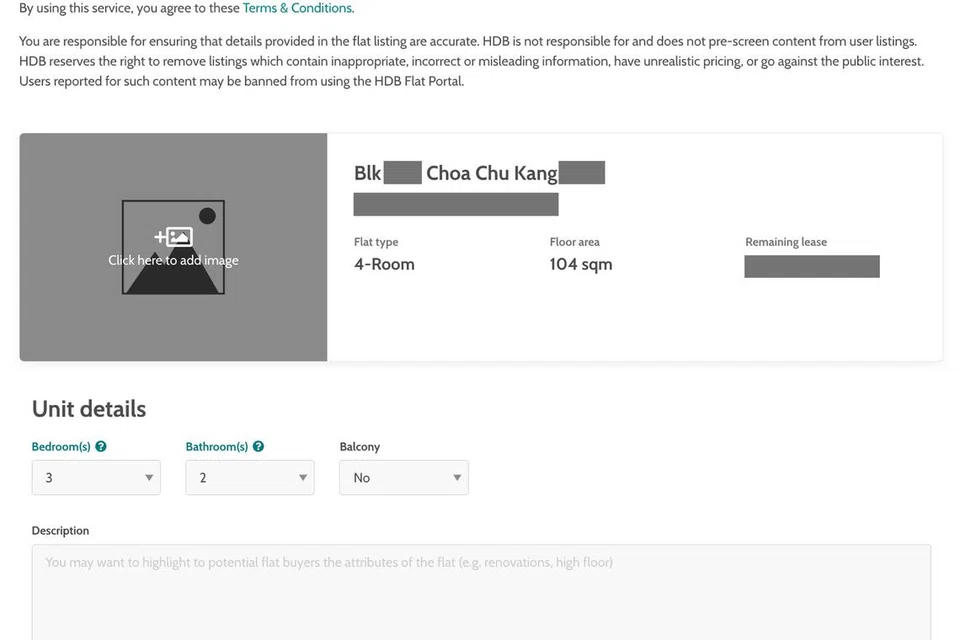
Task: Expand the Balcony dropdown set to No
Action: pyautogui.click(x=404, y=478)
